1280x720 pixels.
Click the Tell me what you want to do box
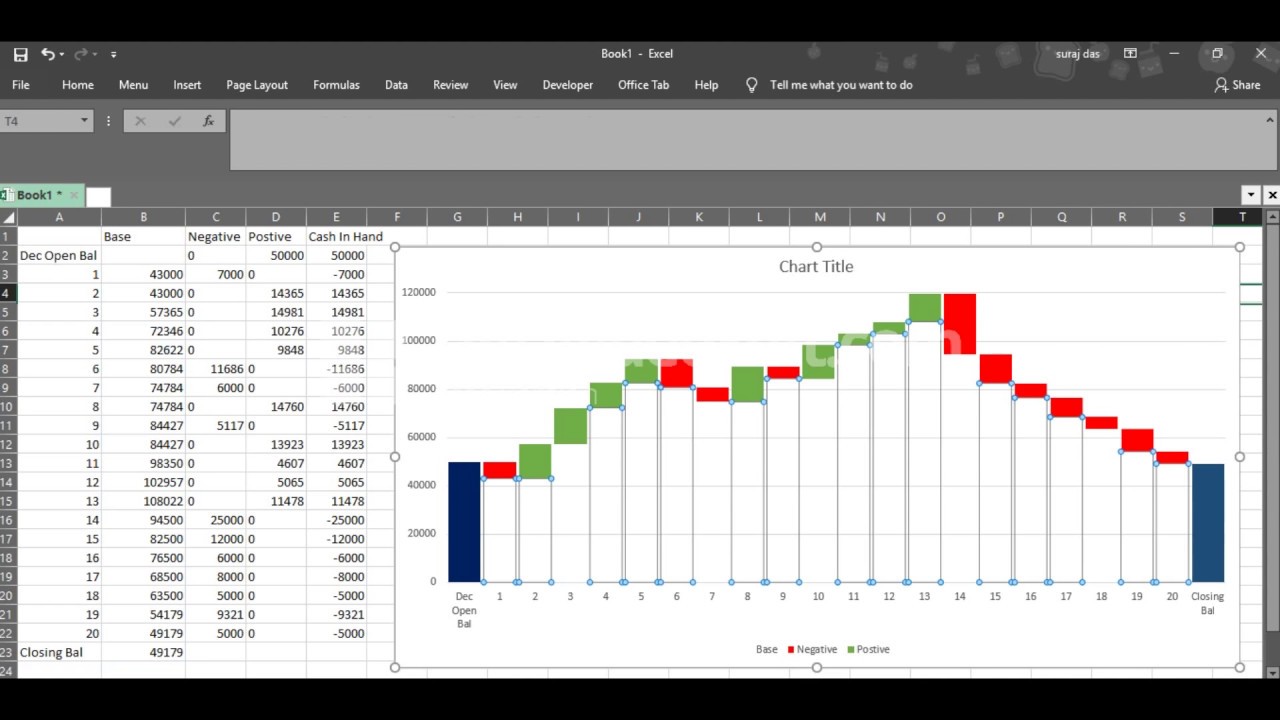tap(841, 85)
